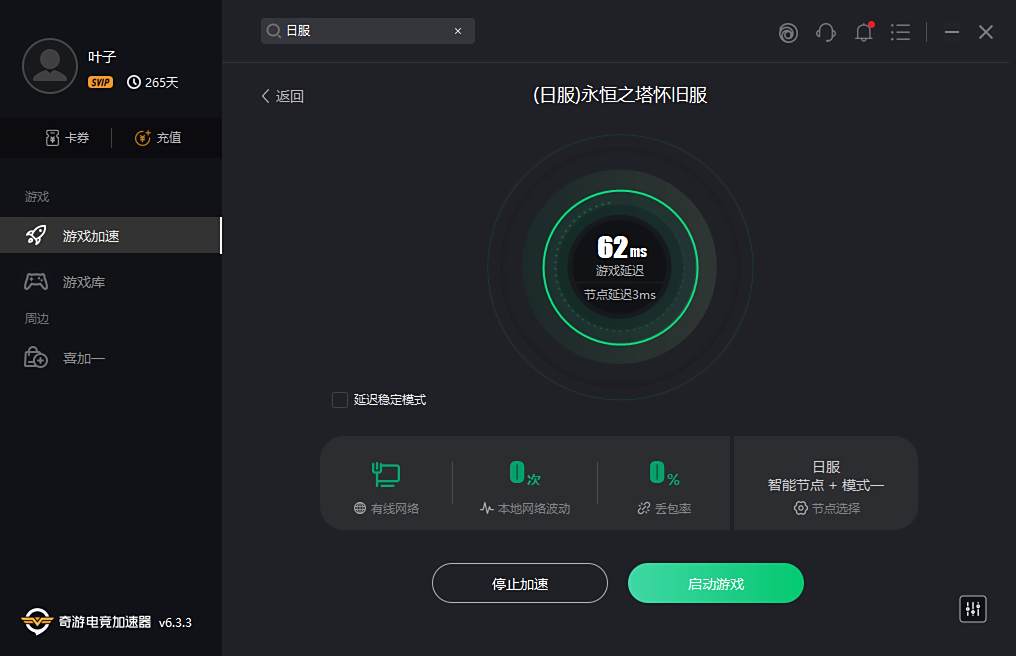The width and height of the screenshot is (1016, 656).
Task: Click the 62ms latency gauge circle
Action: 620,265
